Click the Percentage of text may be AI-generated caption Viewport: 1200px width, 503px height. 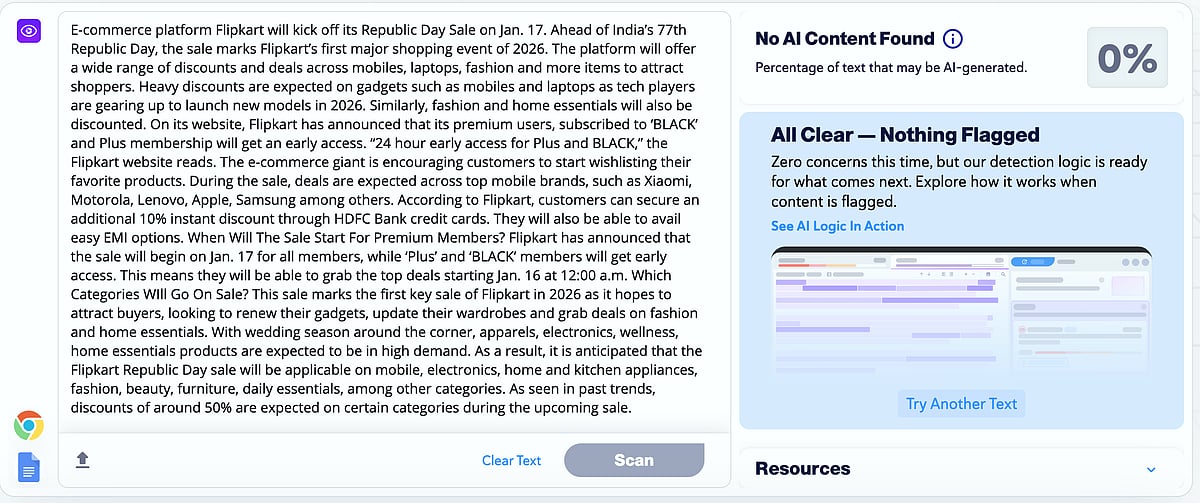coord(891,68)
